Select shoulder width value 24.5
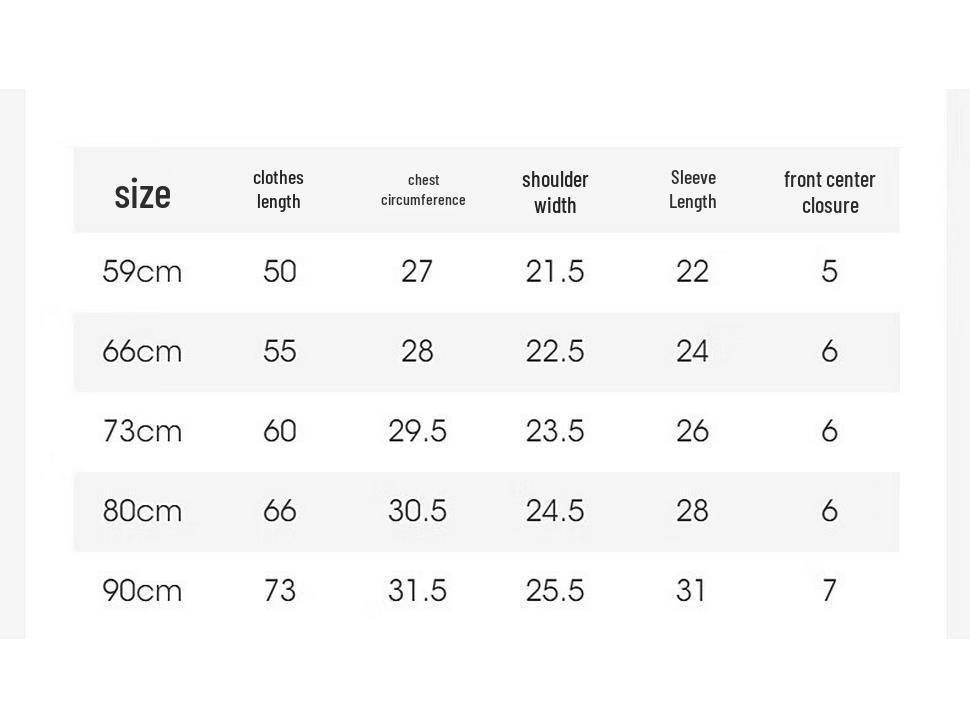Viewport: 970px width, 728px height. [x=555, y=511]
